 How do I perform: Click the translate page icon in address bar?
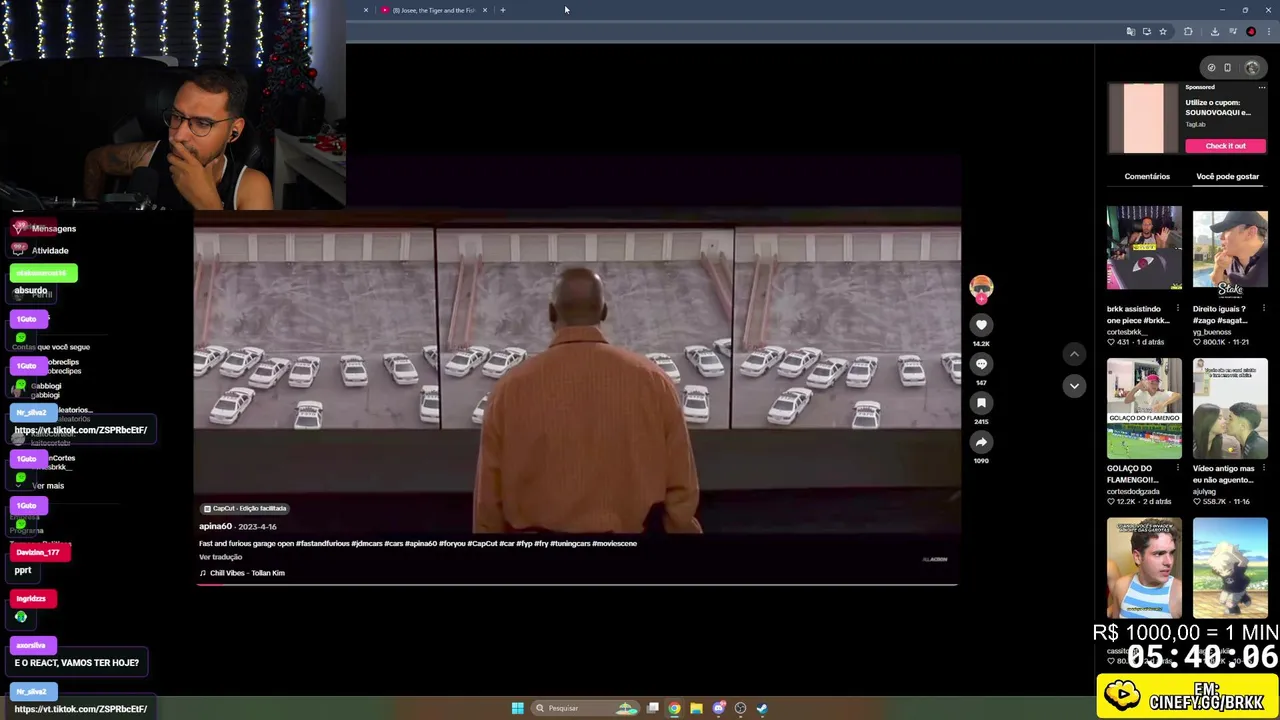click(x=1130, y=31)
